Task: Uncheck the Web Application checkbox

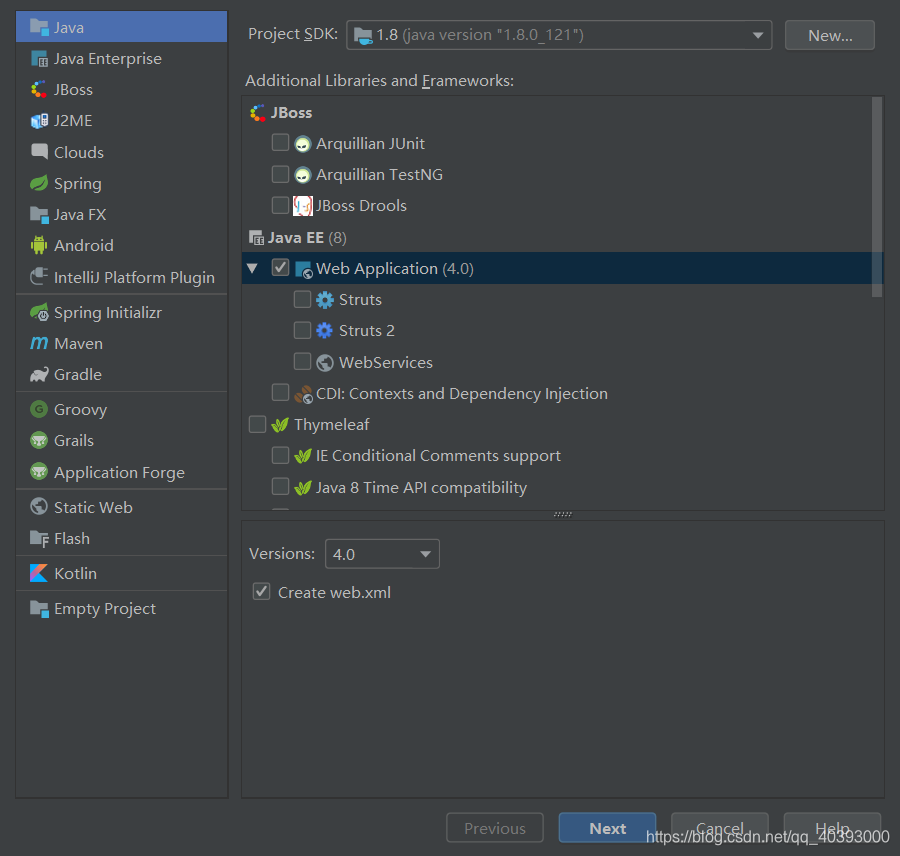Action: [280, 268]
